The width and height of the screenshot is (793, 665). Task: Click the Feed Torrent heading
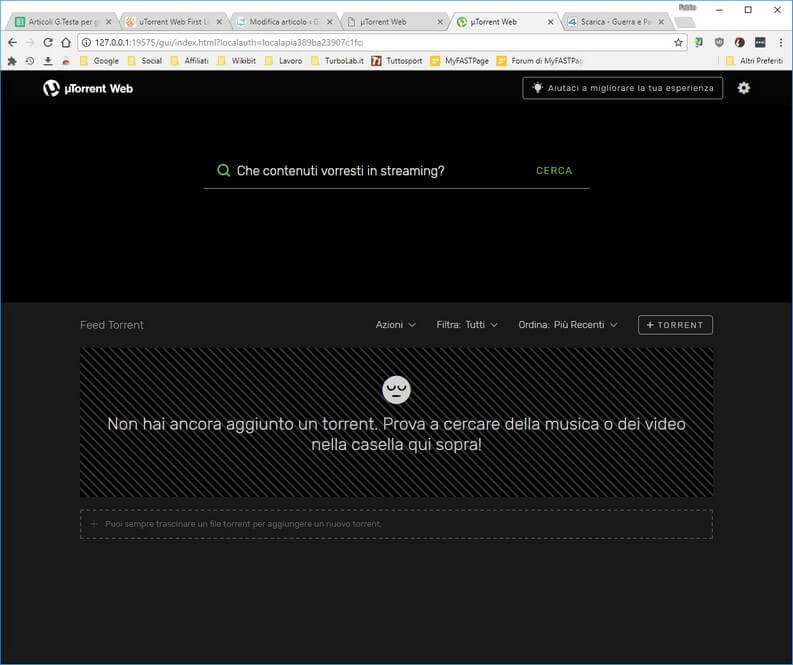click(112, 325)
